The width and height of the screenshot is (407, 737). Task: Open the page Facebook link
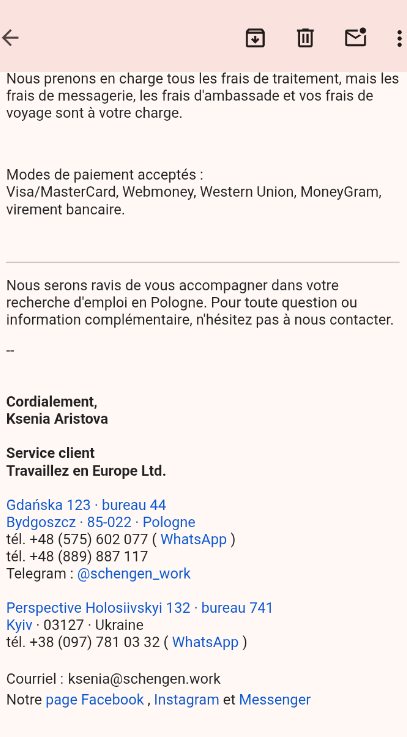tap(94, 700)
